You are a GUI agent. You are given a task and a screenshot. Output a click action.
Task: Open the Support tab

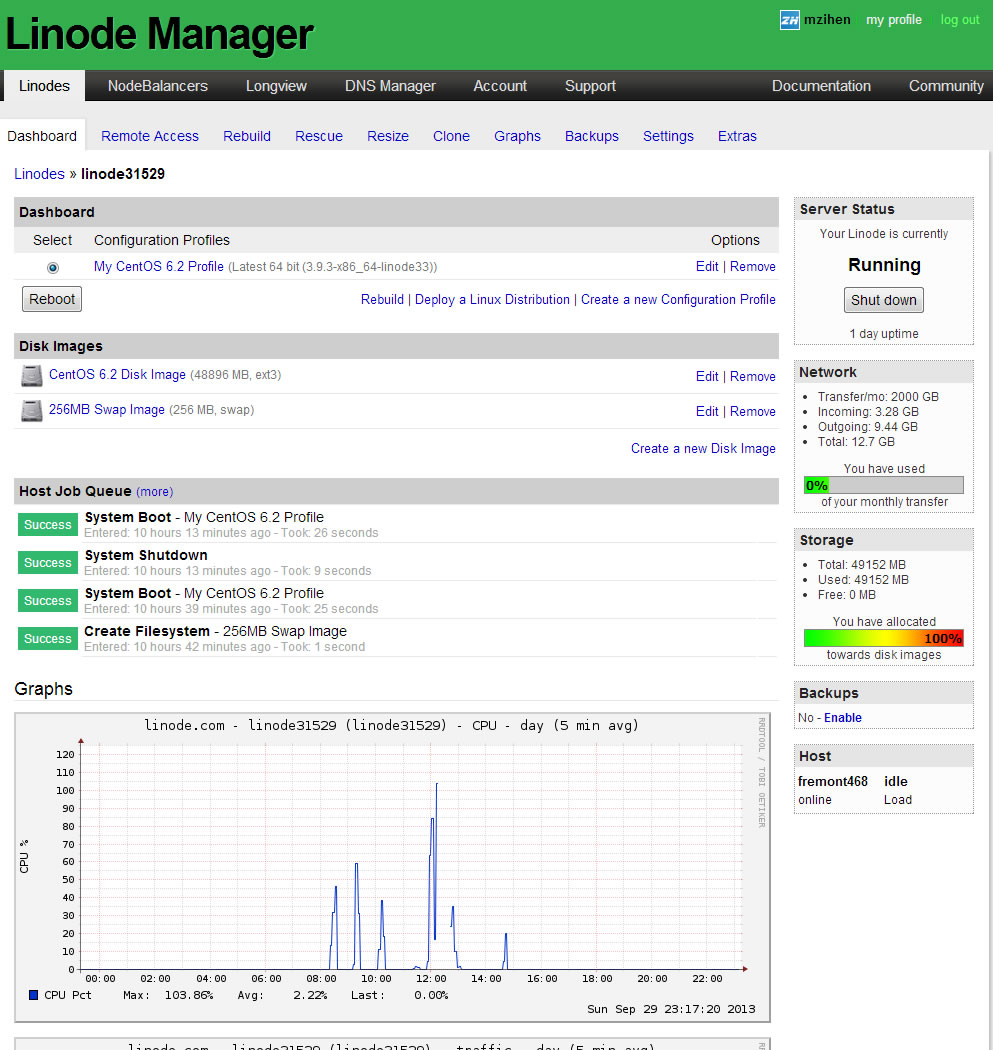point(590,86)
